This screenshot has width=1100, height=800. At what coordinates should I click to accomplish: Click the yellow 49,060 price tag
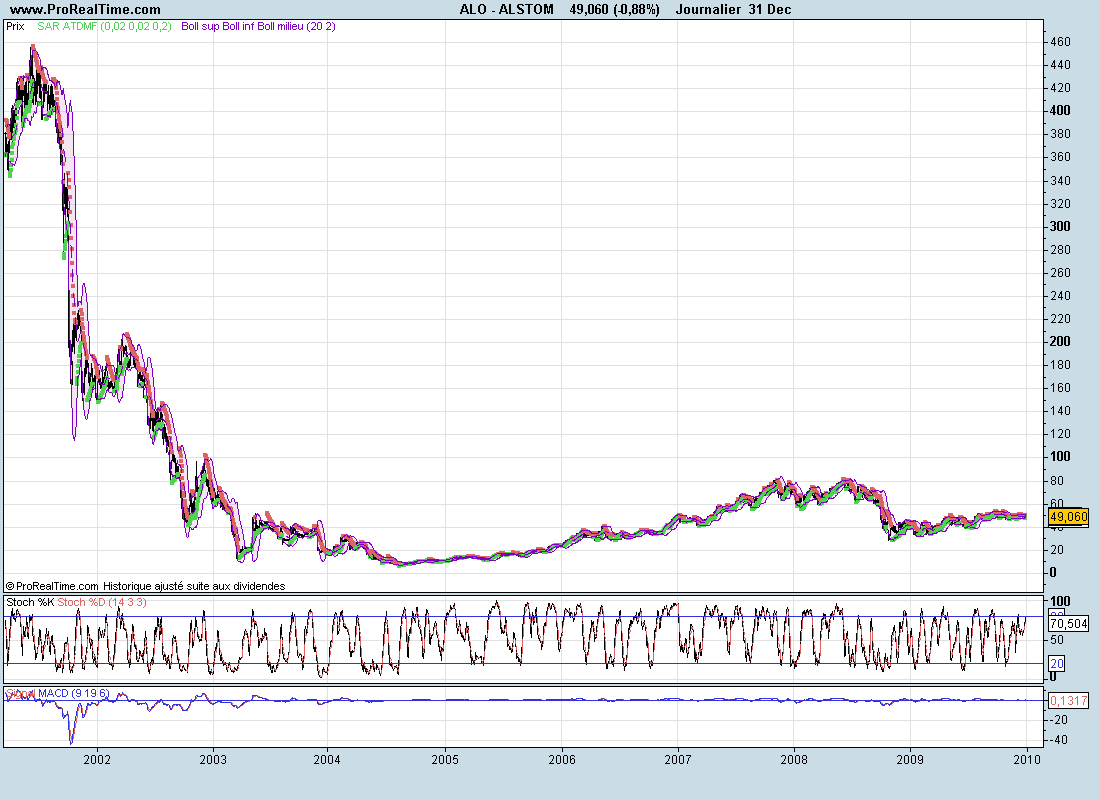[1068, 516]
